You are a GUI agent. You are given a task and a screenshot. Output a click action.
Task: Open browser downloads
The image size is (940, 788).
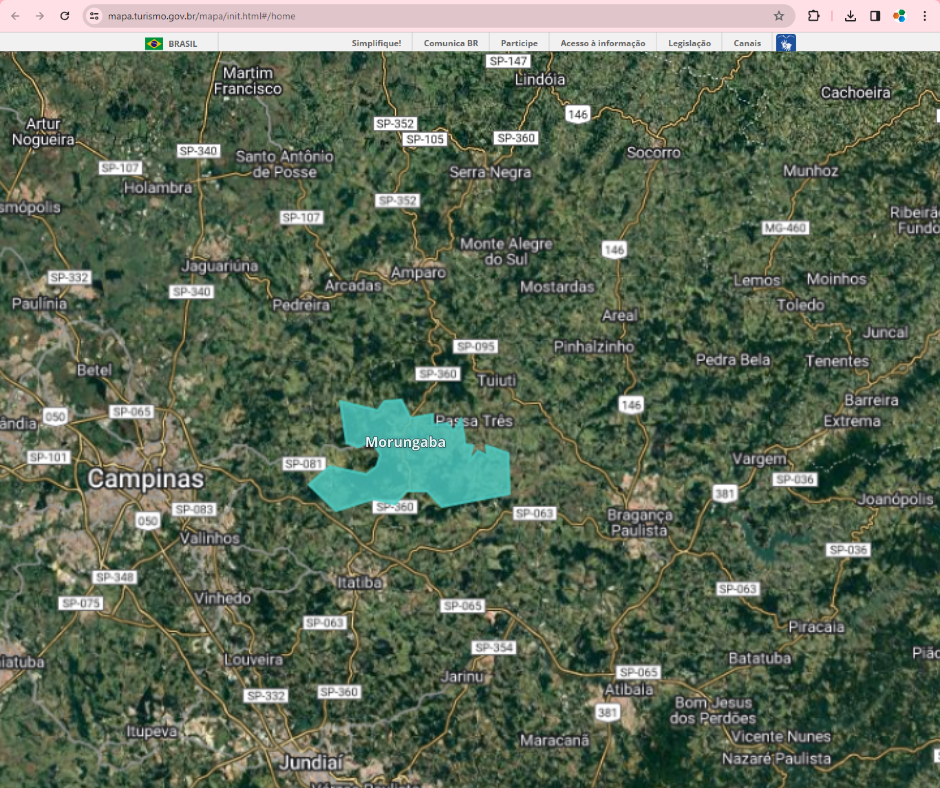[x=850, y=16]
